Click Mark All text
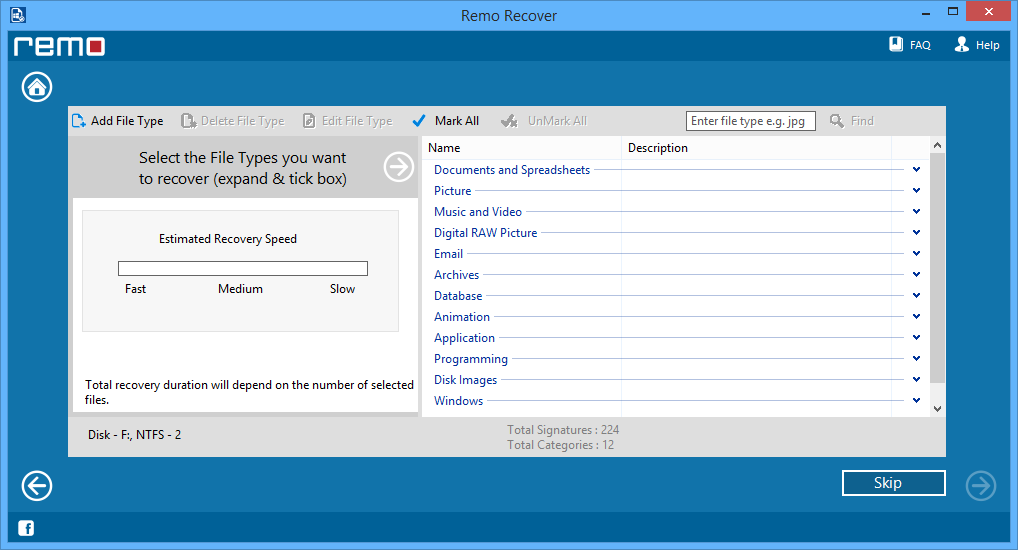The height and width of the screenshot is (550, 1018). tap(457, 121)
